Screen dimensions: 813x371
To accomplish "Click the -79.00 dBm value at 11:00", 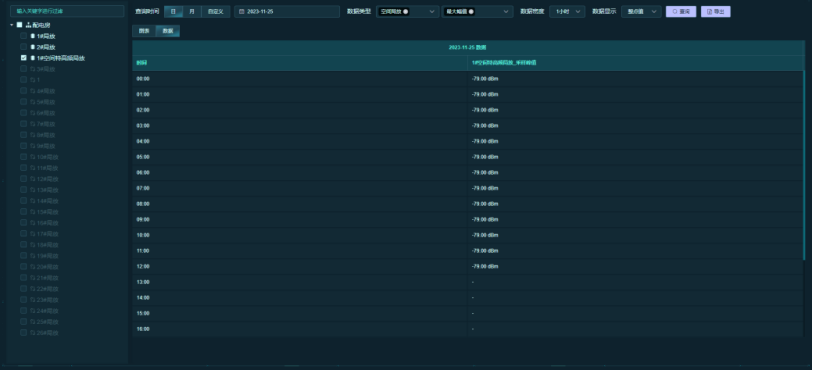I will (x=485, y=251).
